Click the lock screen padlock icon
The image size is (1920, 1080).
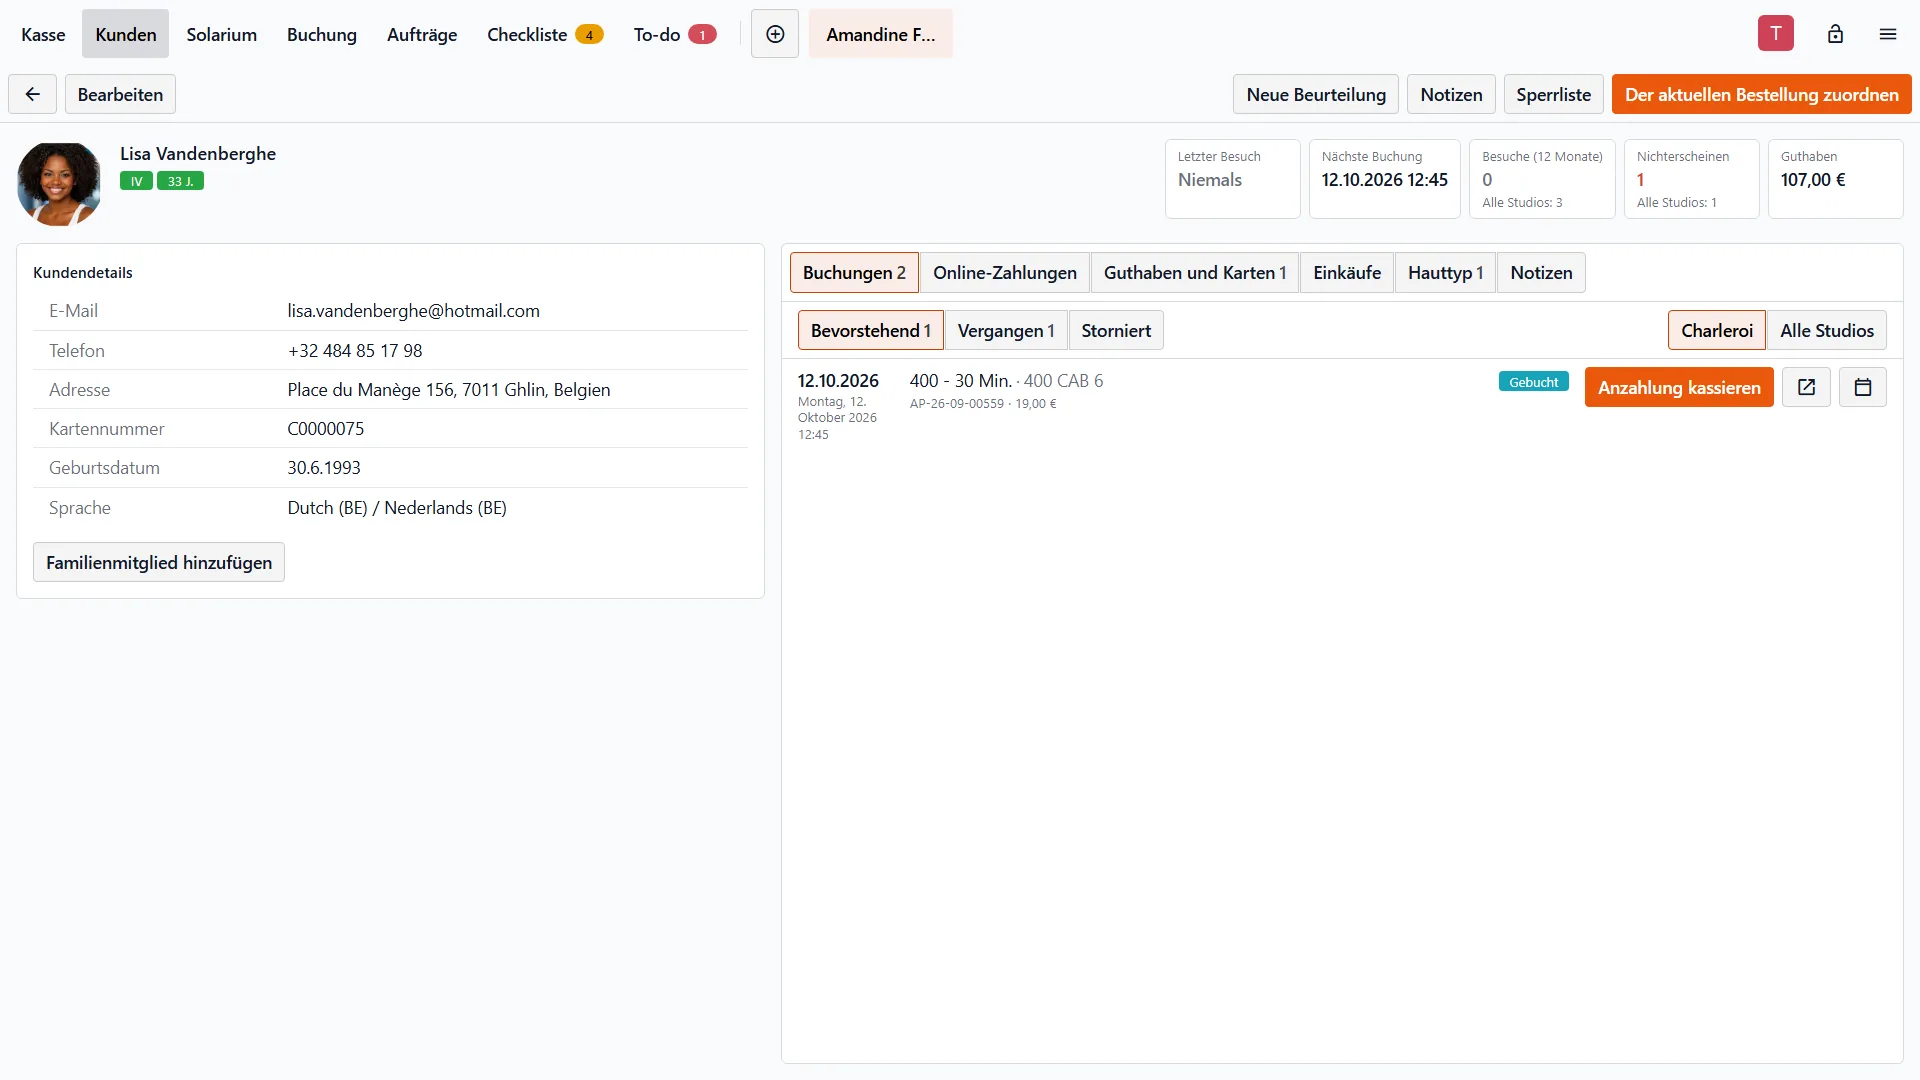click(1835, 34)
